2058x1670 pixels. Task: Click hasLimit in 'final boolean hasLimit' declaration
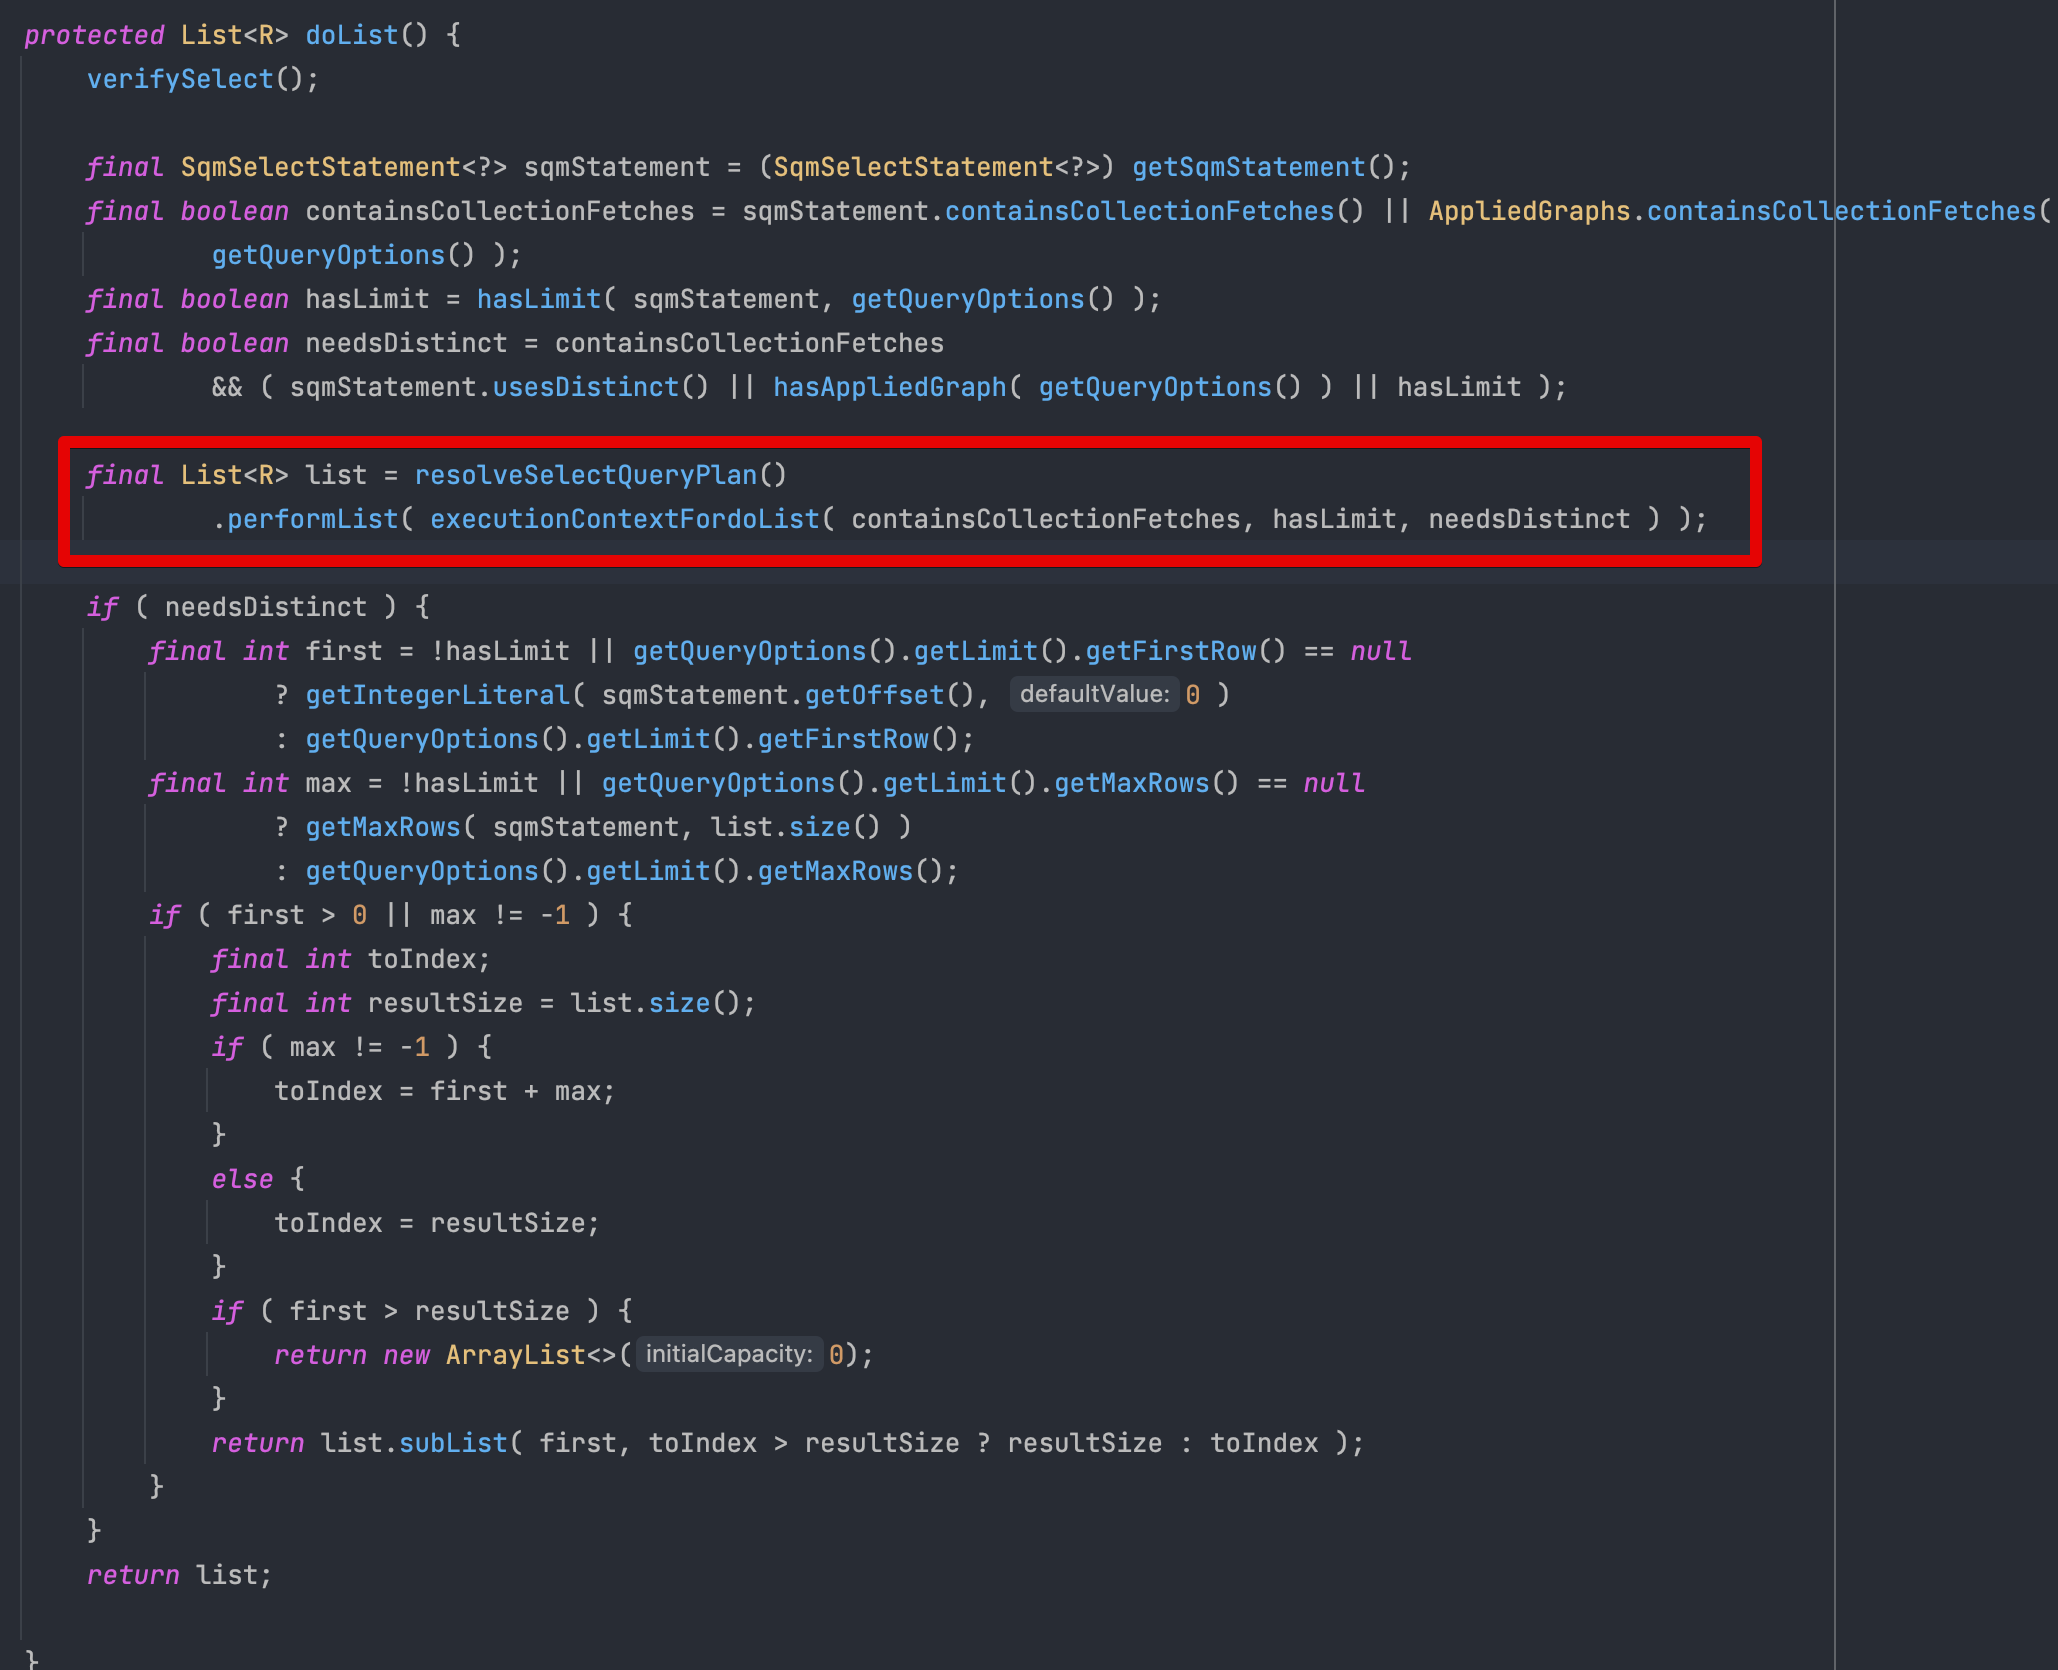367,299
